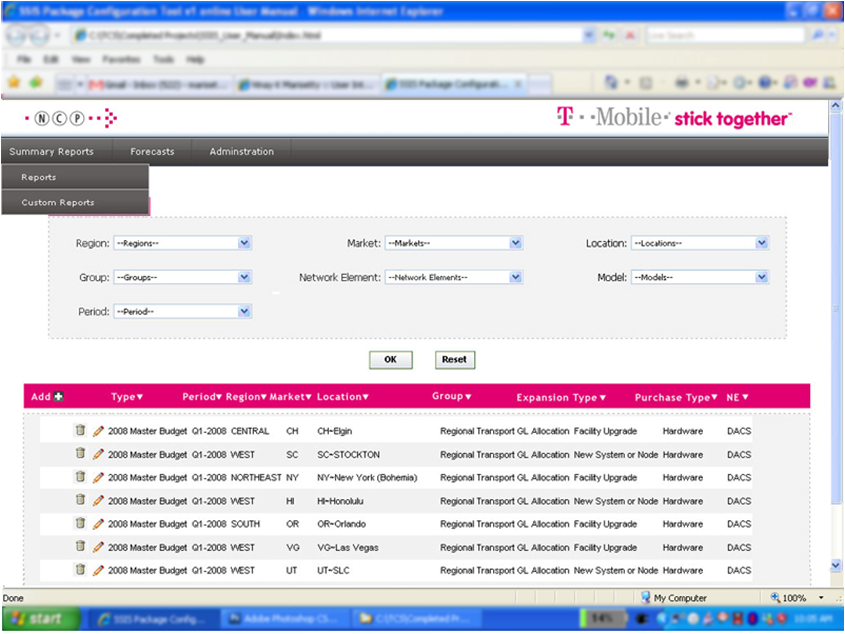Sort table by Group column header
The image size is (845, 634).
(x=452, y=396)
